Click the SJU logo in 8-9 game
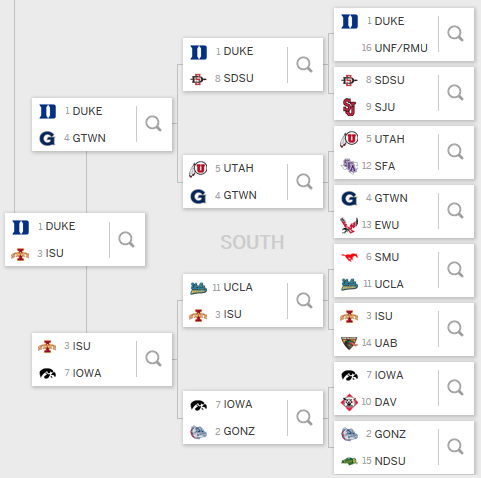481x478 pixels. pos(349,107)
